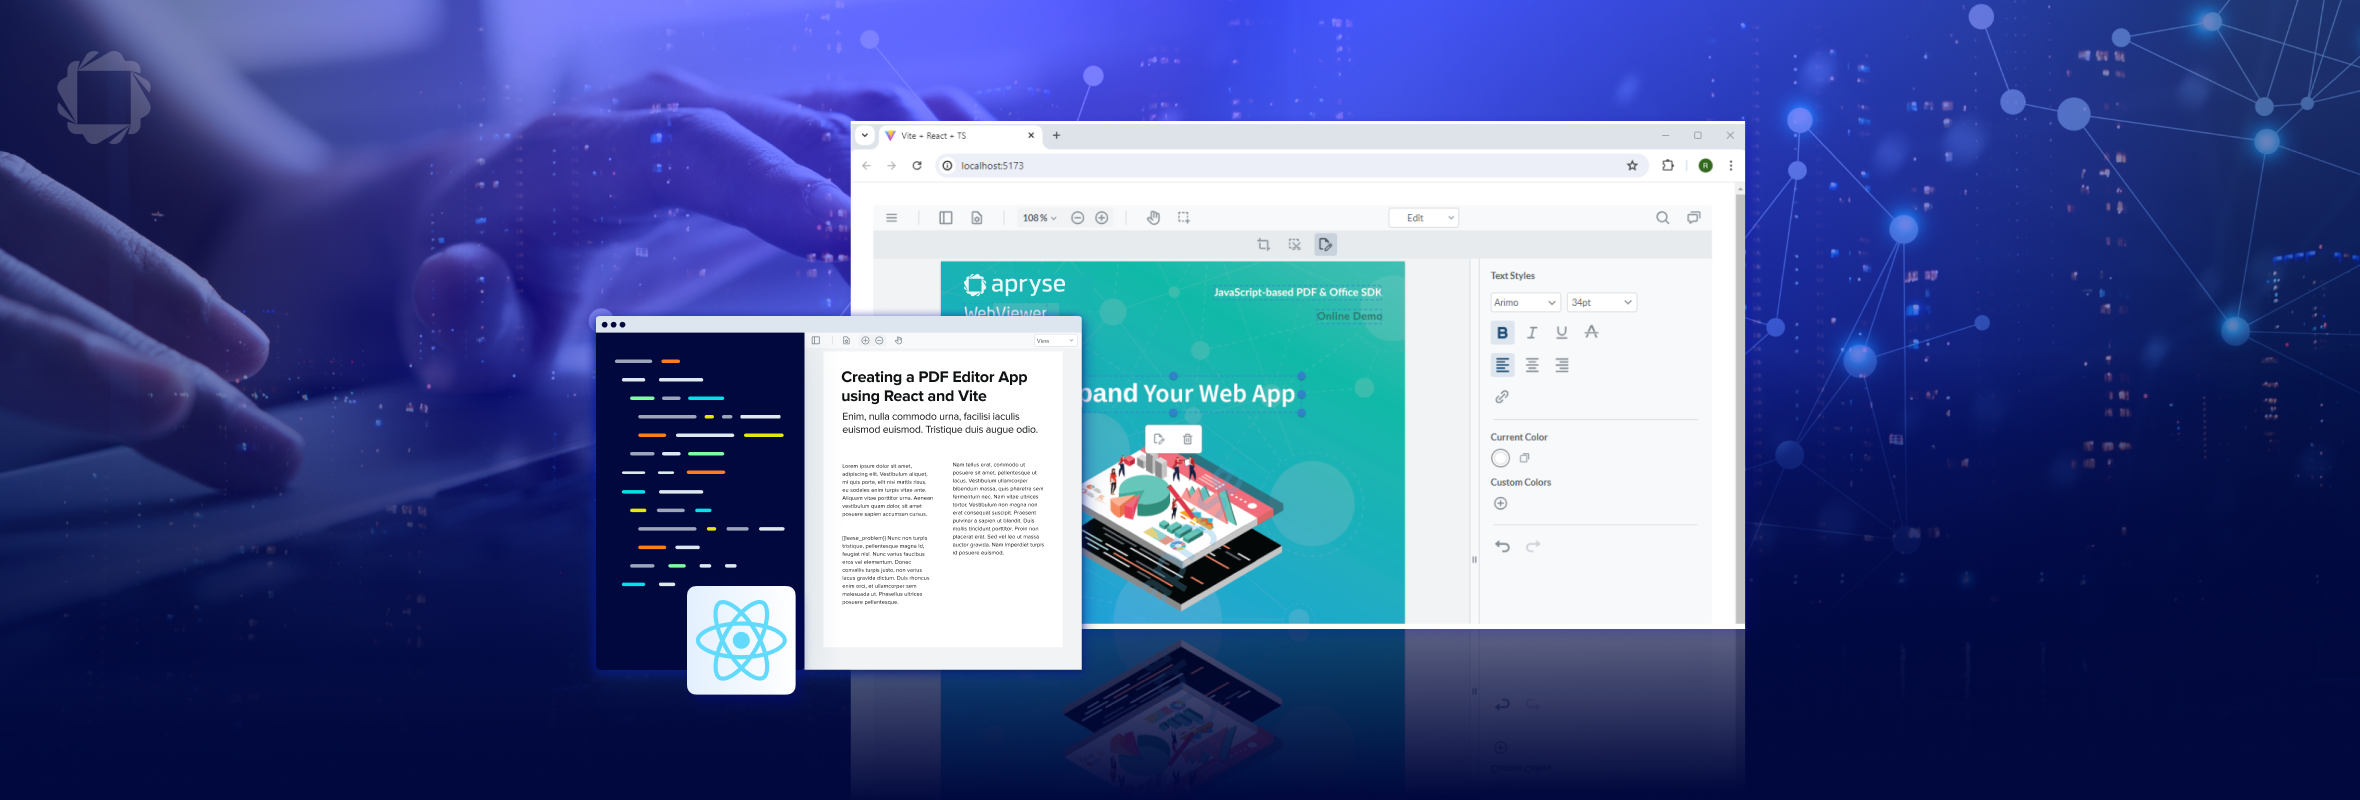Click the right panel resize handle
Image resolution: width=2360 pixels, height=800 pixels.
(x=1474, y=560)
